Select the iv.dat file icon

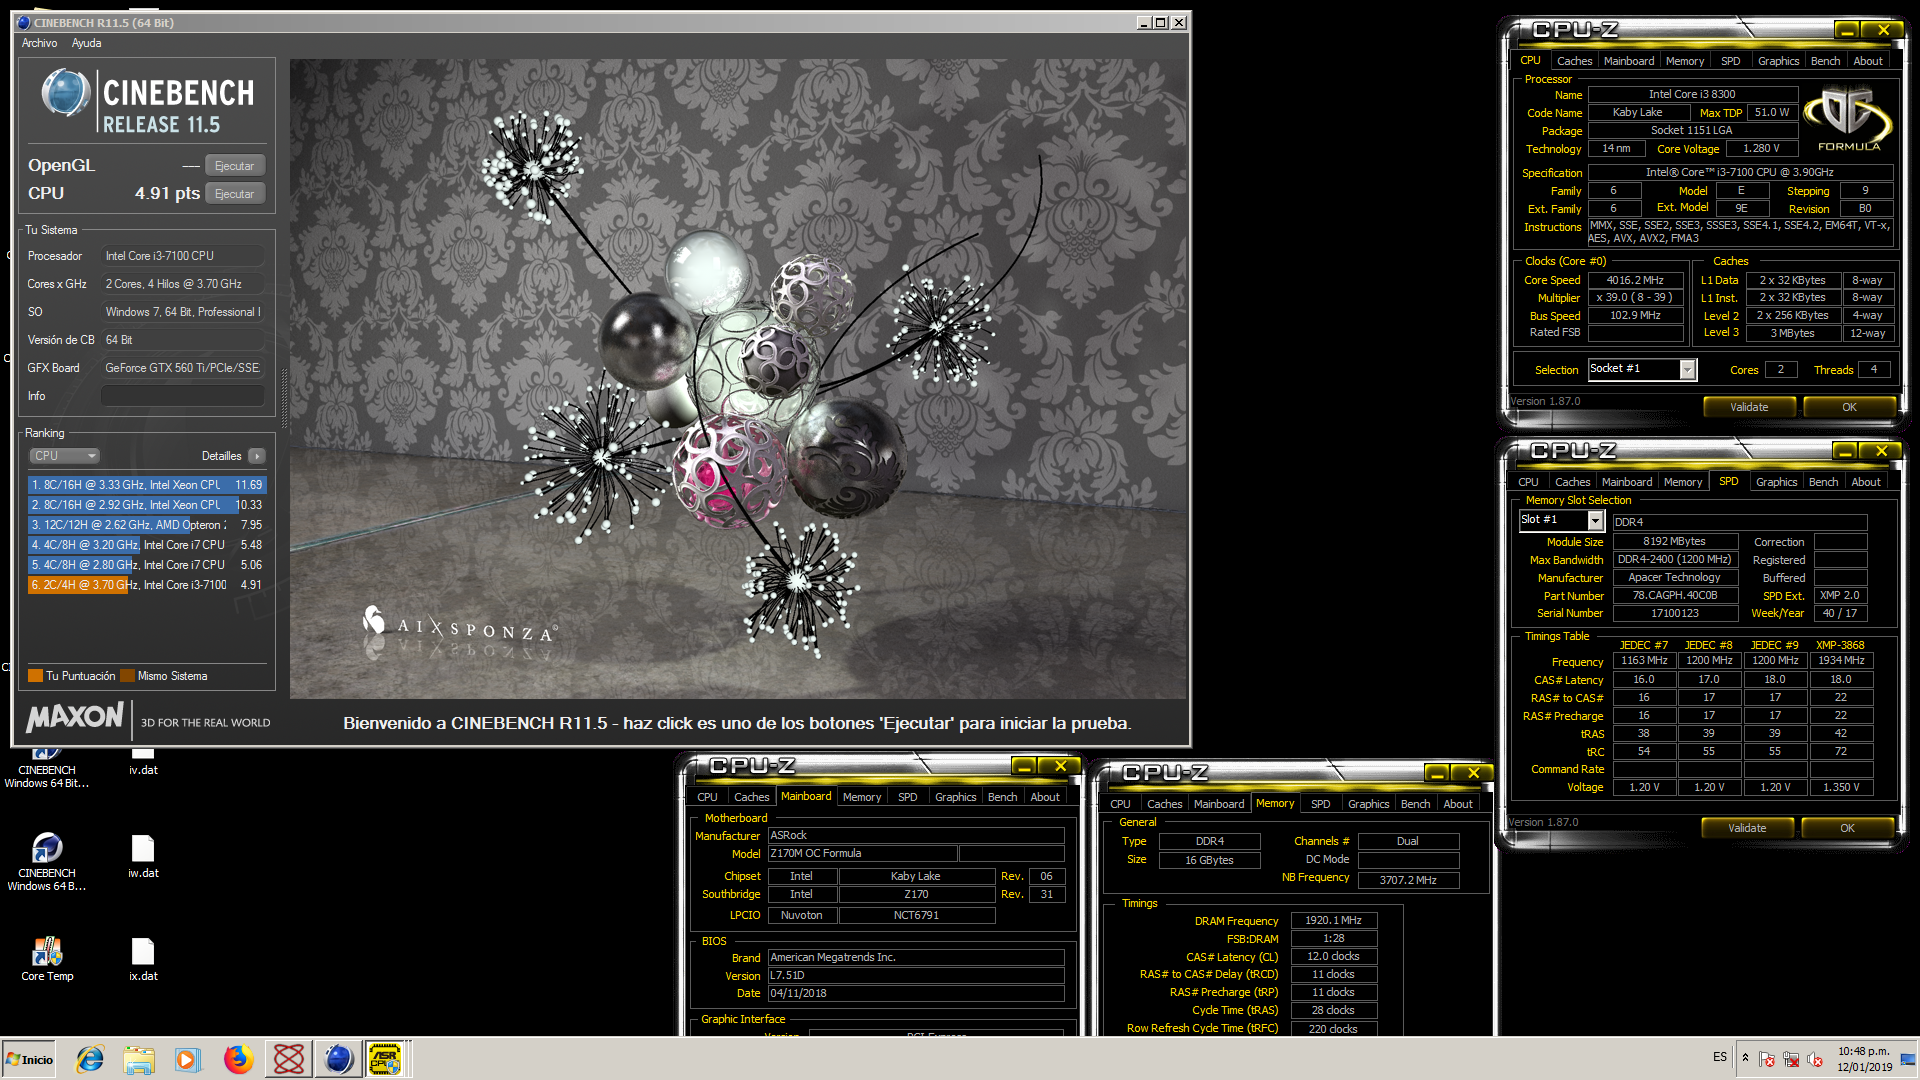pyautogui.click(x=143, y=762)
